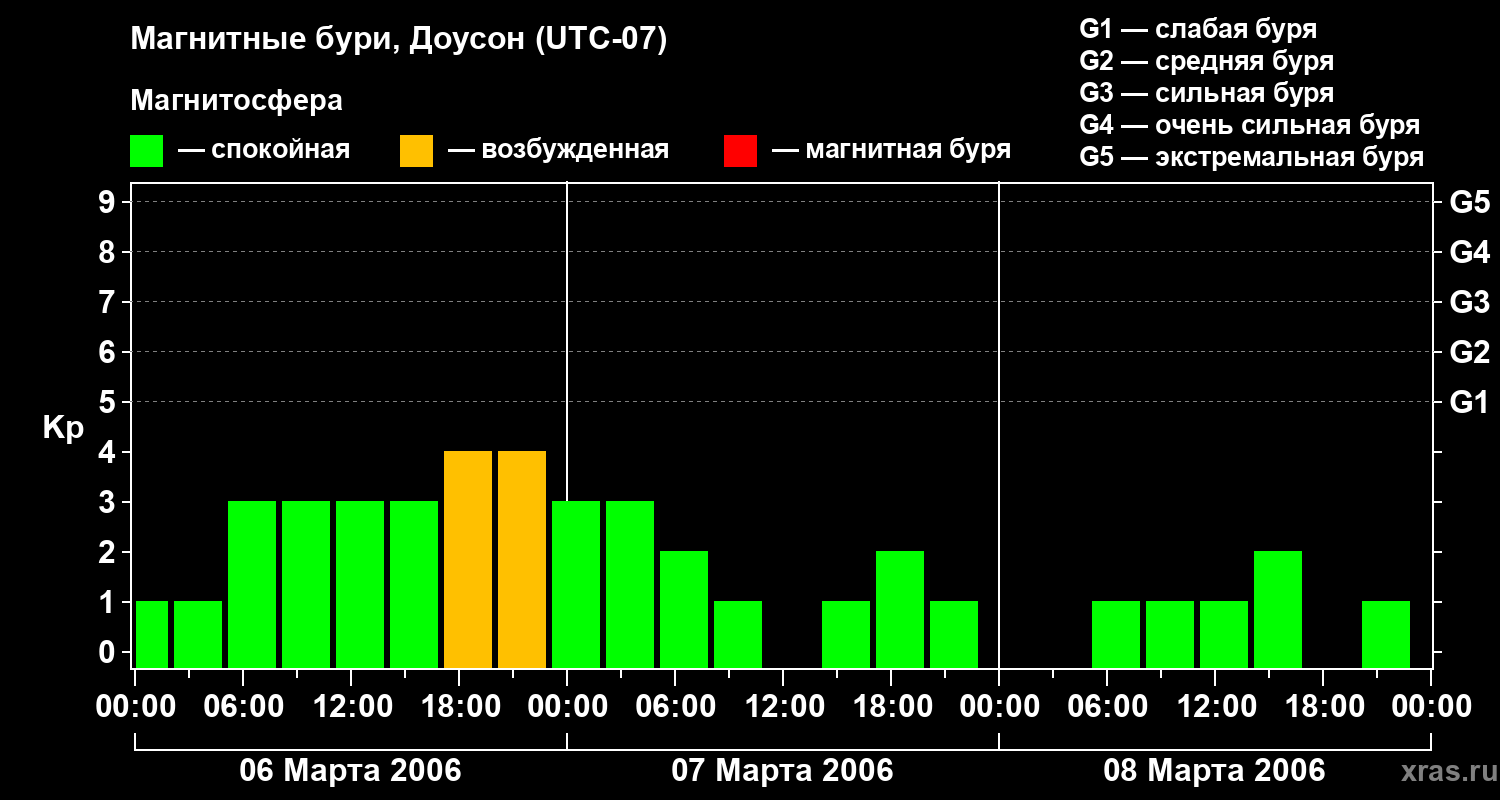Click the '06:00' time label under 08 Марта
Viewport: 1500px width, 800px height.
click(1108, 707)
